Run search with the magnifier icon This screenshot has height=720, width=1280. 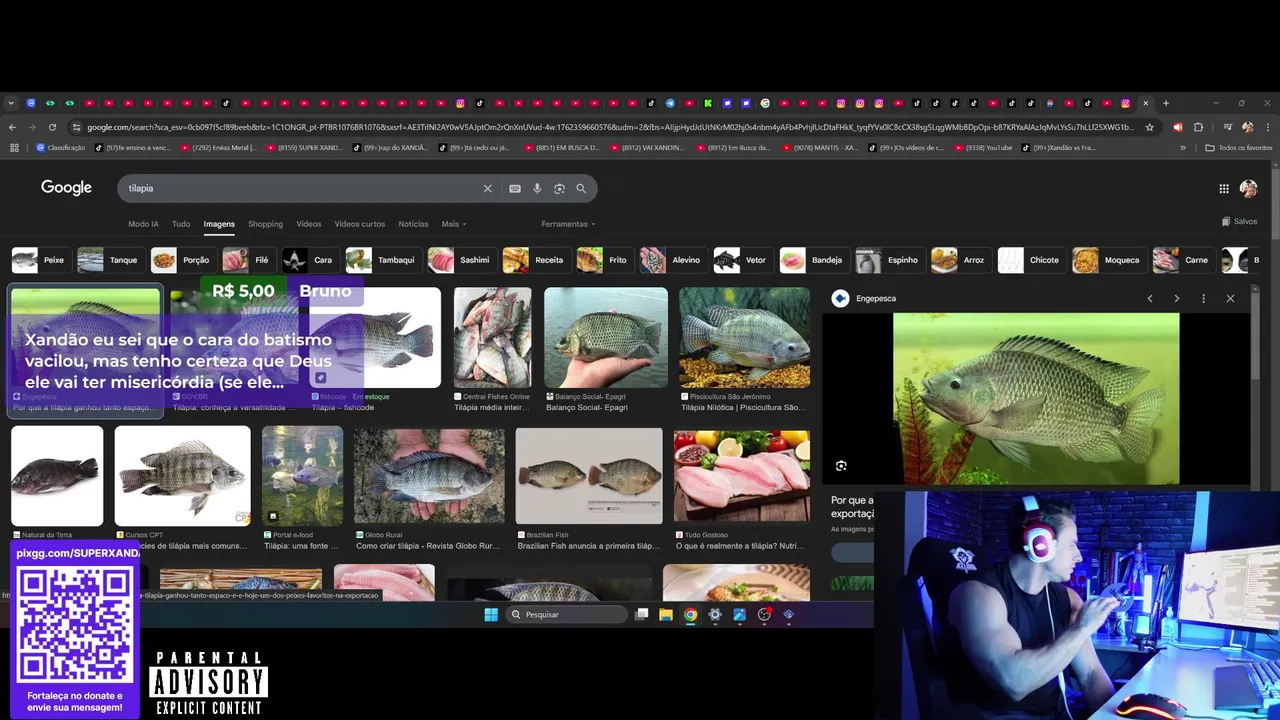pyautogui.click(x=581, y=188)
